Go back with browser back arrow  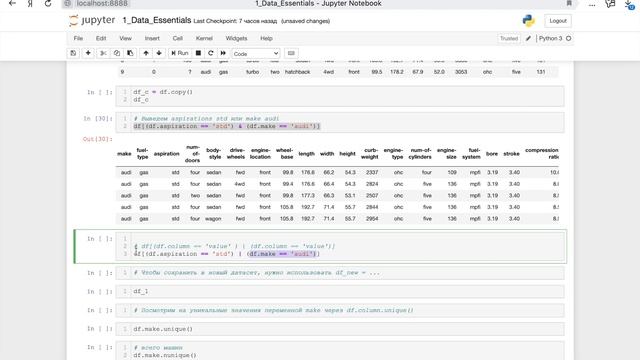(12, 4)
